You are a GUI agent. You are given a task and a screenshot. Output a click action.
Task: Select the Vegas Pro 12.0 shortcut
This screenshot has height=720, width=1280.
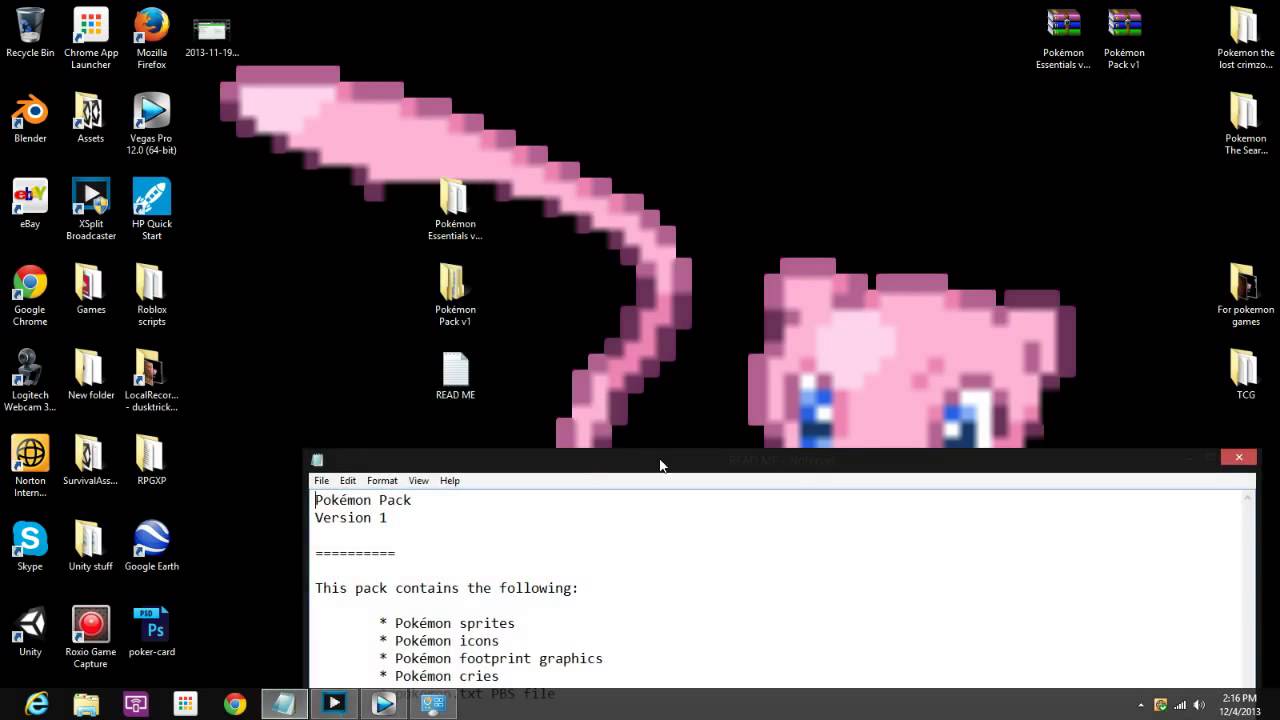click(152, 124)
